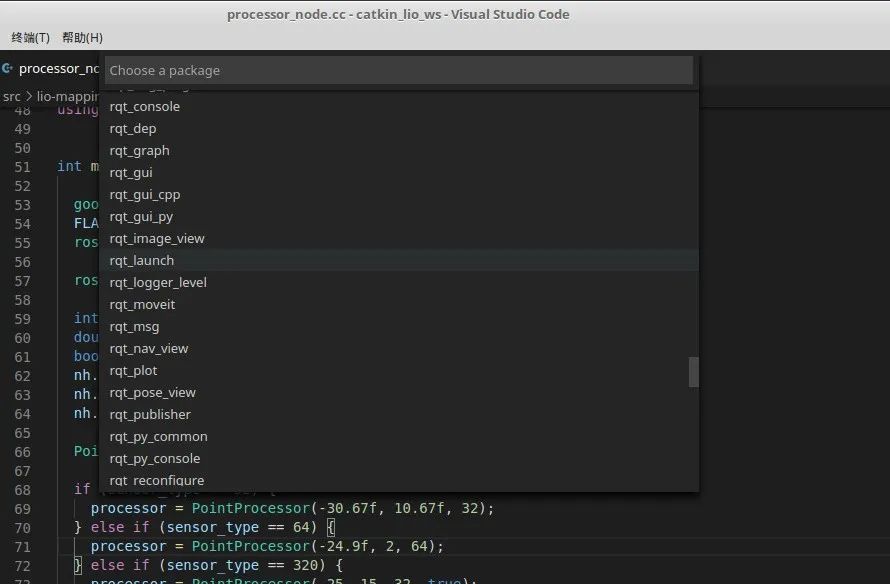
Task: Select the rqt_moveit package
Action: coord(399,305)
